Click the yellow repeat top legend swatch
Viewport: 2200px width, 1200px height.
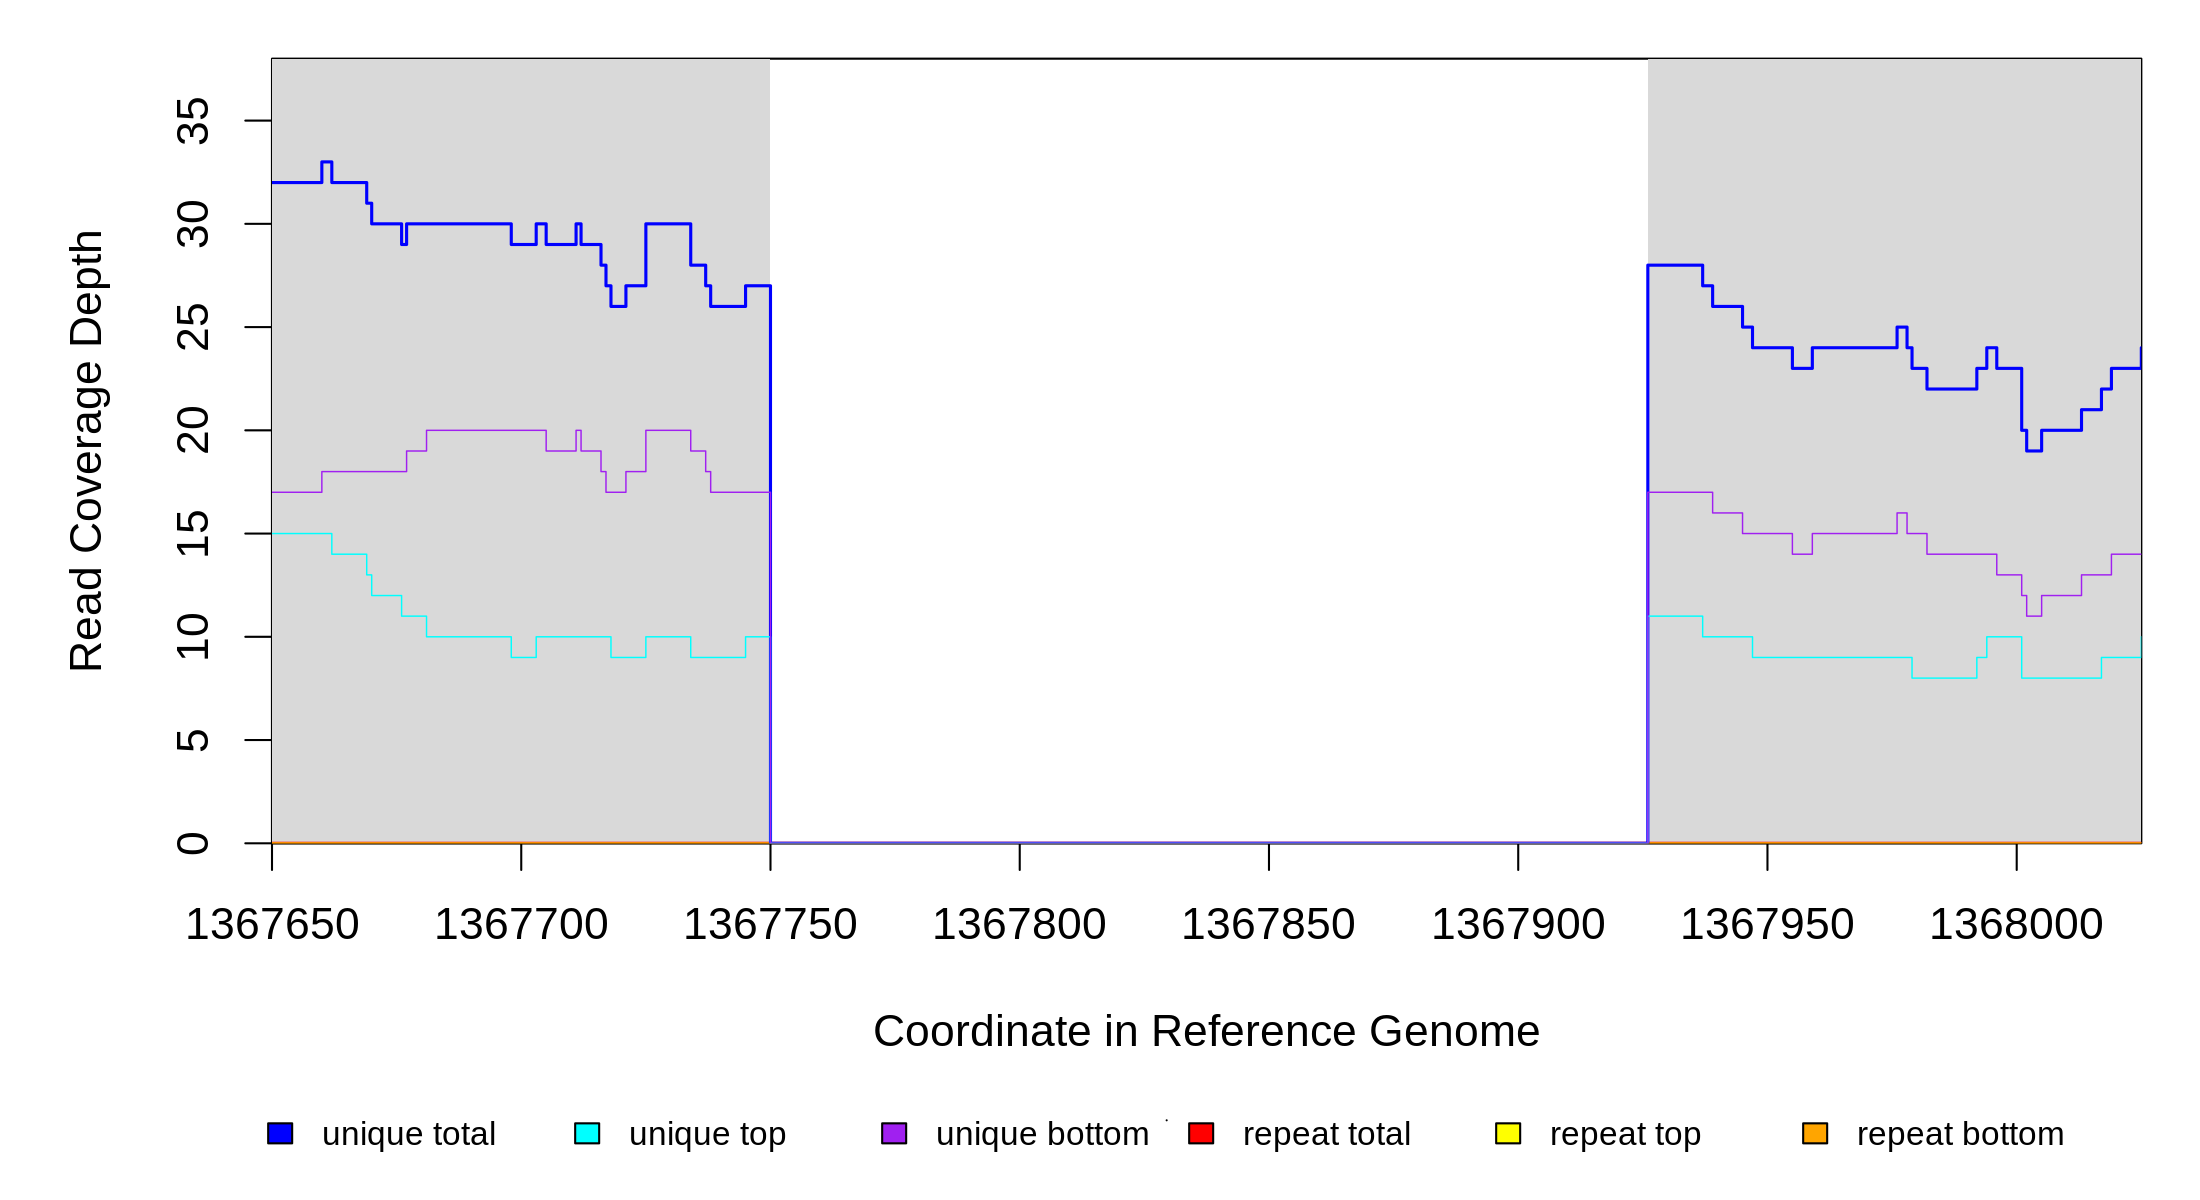(1508, 1133)
